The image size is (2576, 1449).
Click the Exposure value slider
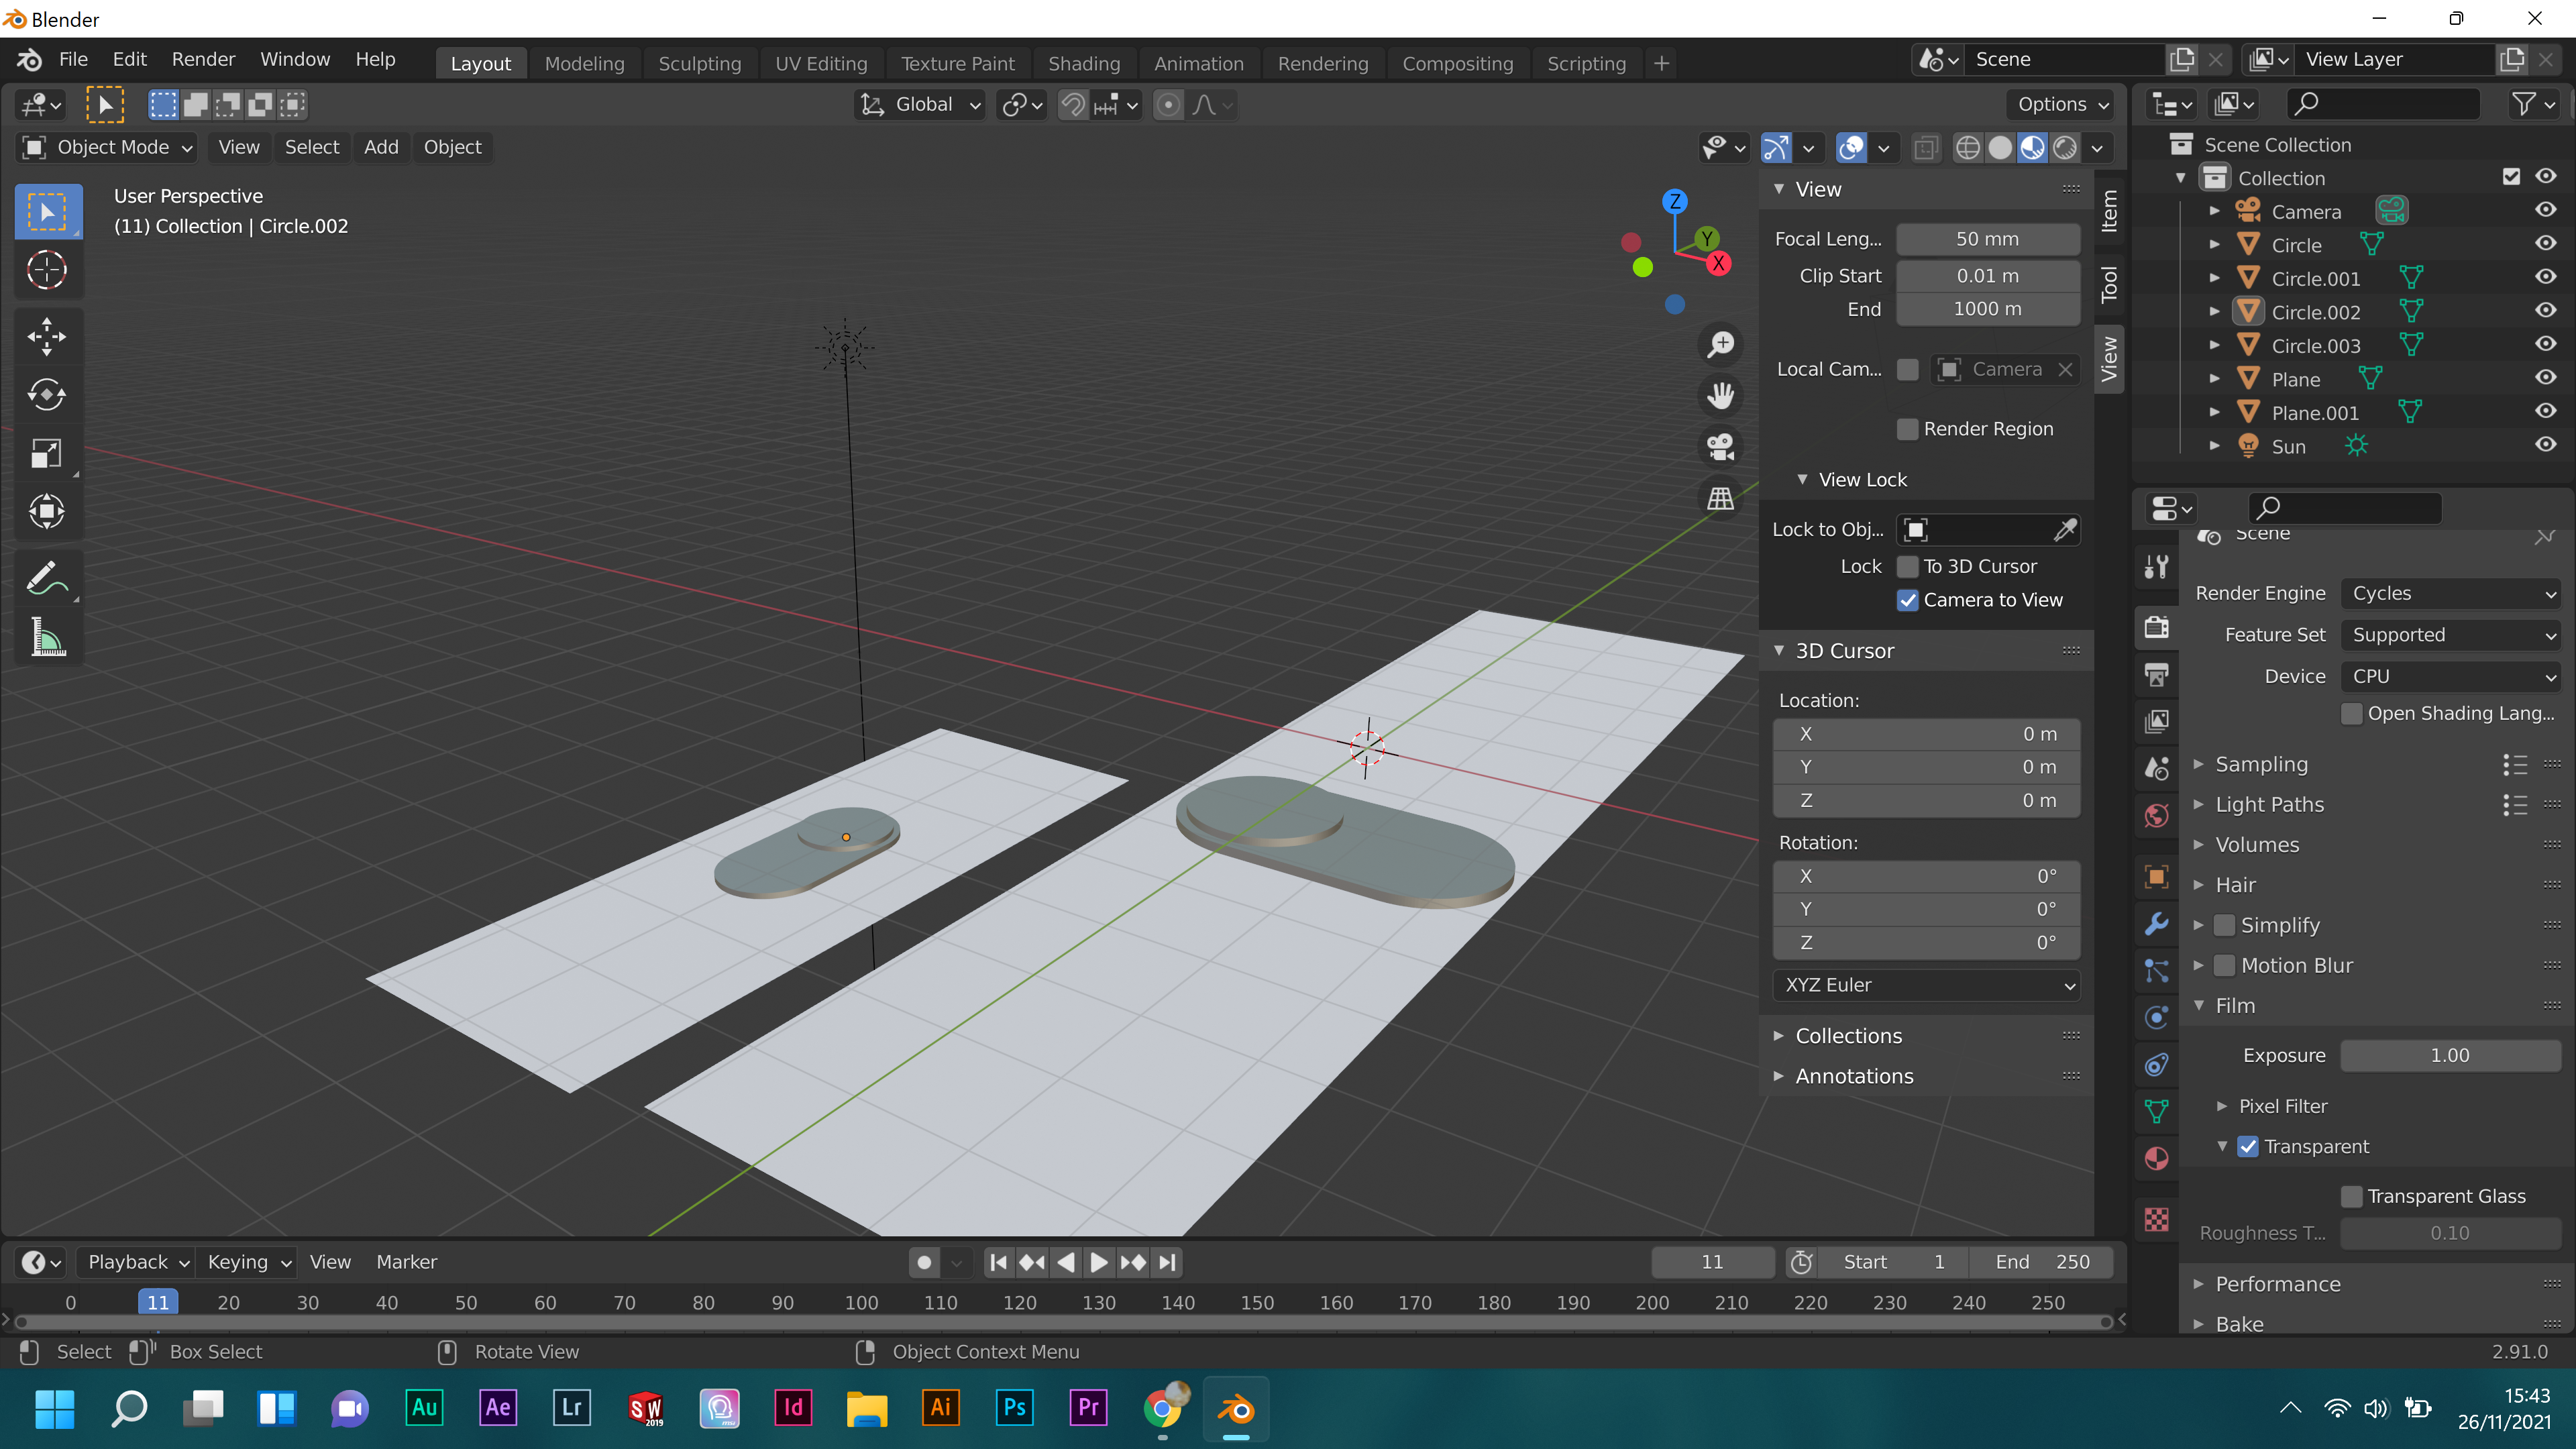tap(2451, 1056)
